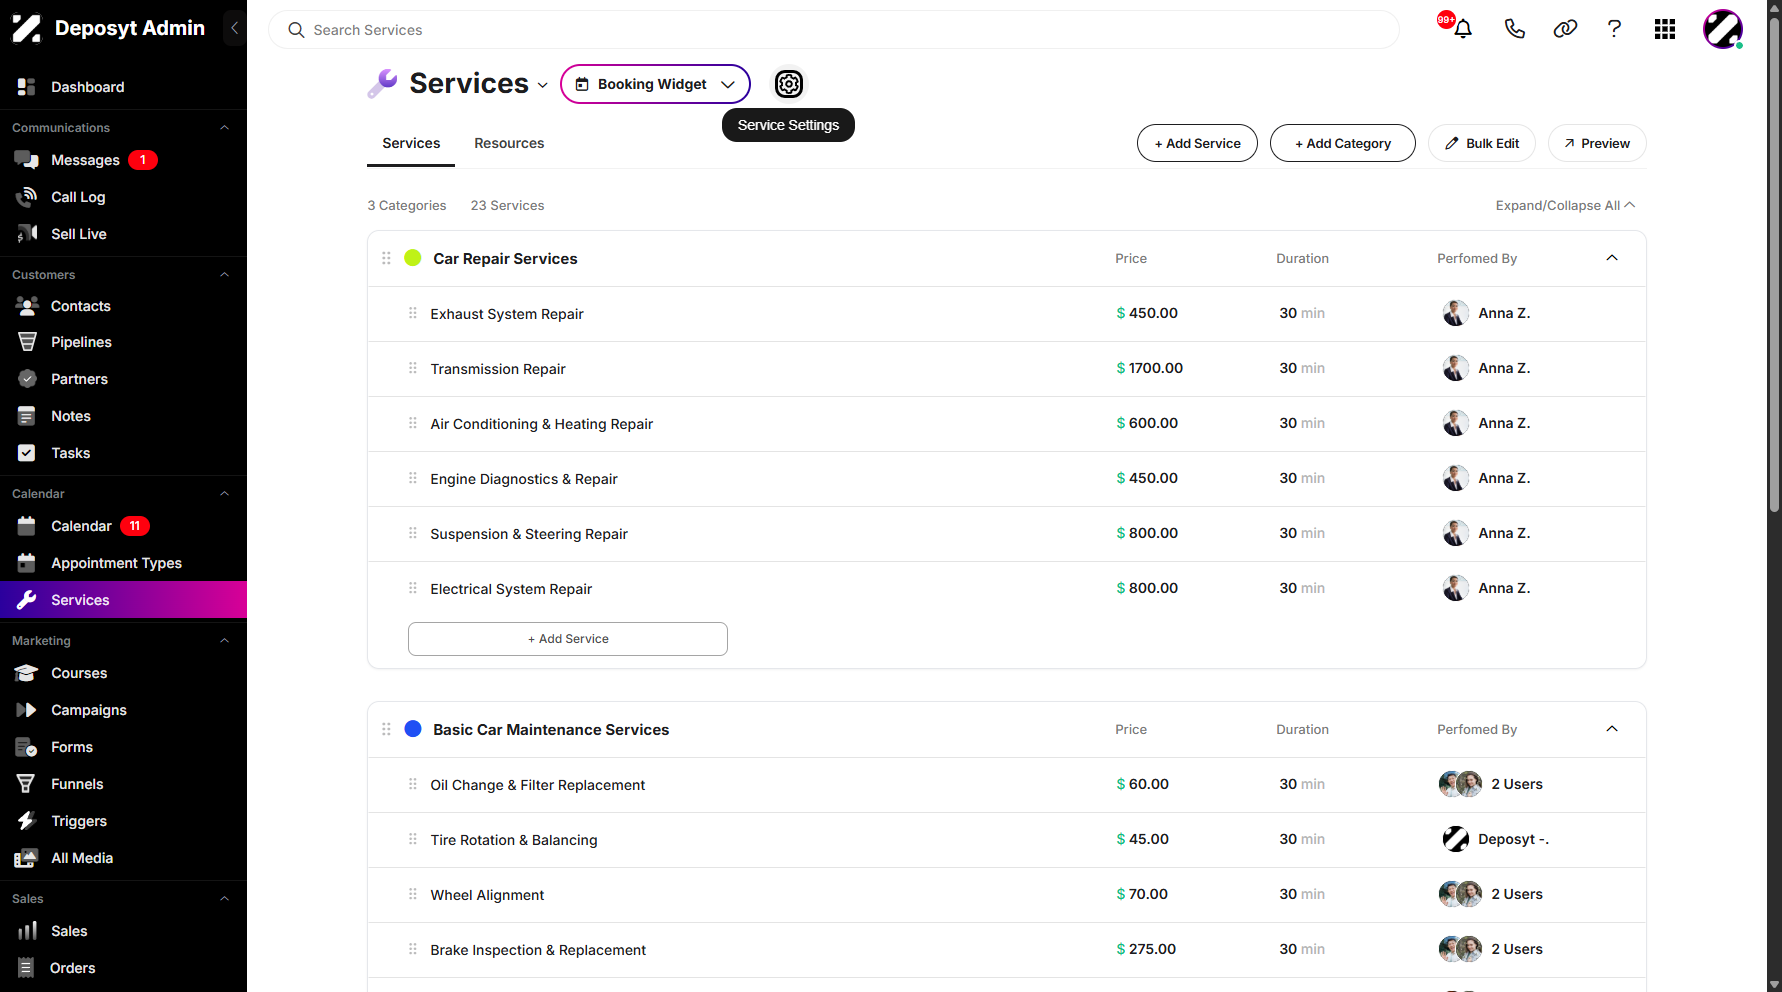Open the Service Settings gear icon
Viewport: 1782px width, 992px height.
coord(789,84)
